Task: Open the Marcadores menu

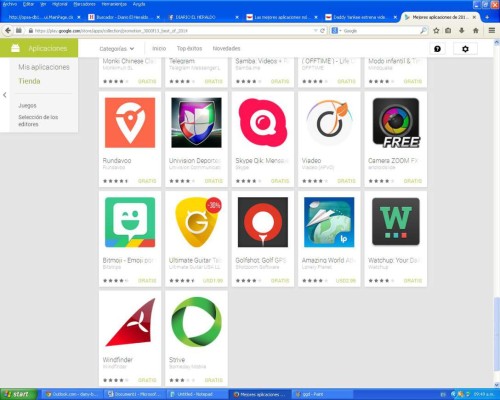Action: click(x=84, y=4)
